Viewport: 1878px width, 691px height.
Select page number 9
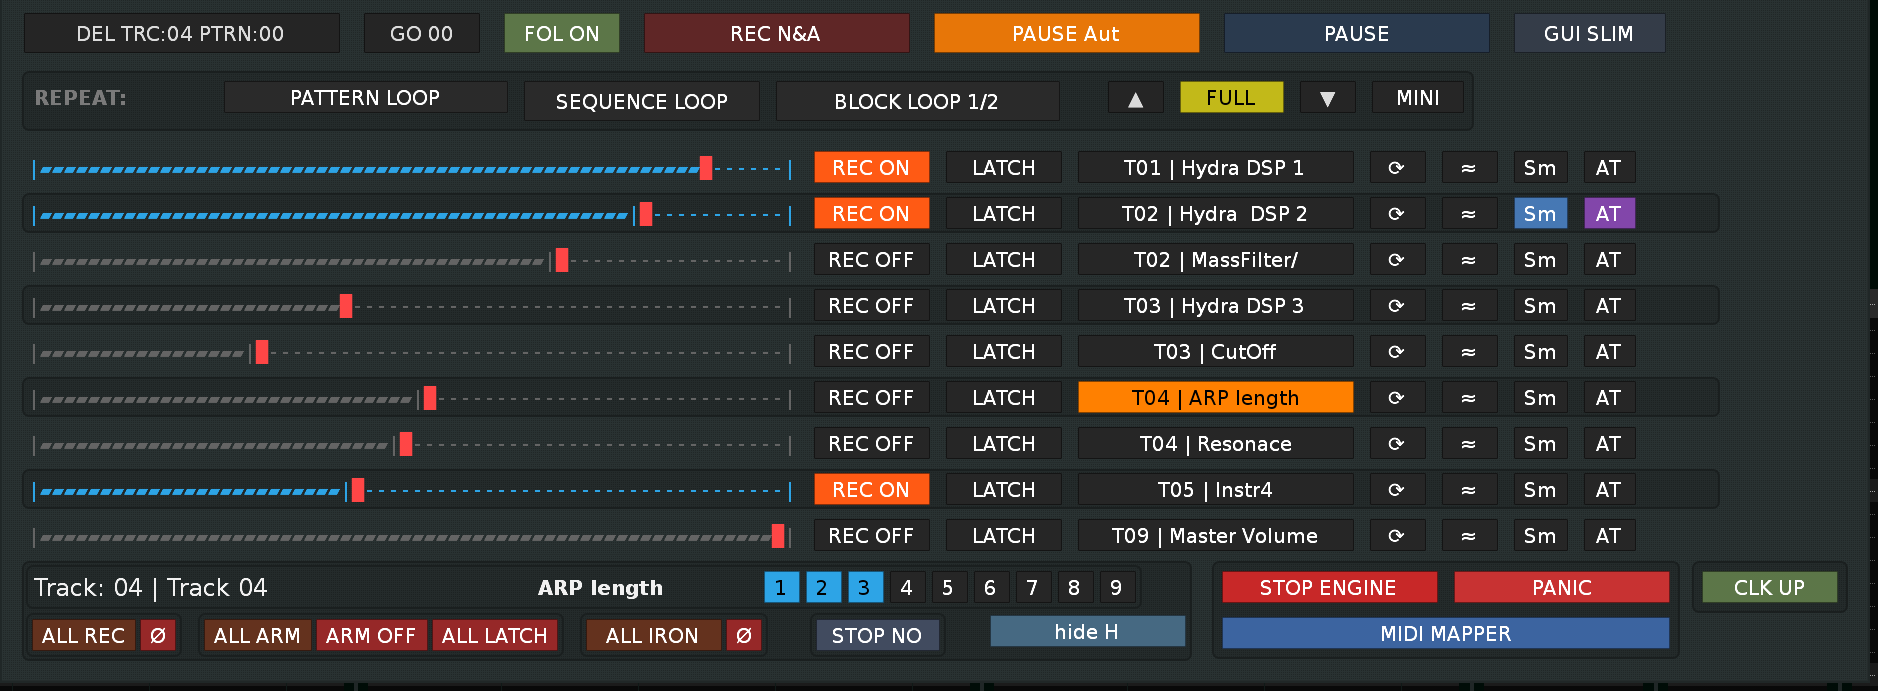[x=1116, y=588]
